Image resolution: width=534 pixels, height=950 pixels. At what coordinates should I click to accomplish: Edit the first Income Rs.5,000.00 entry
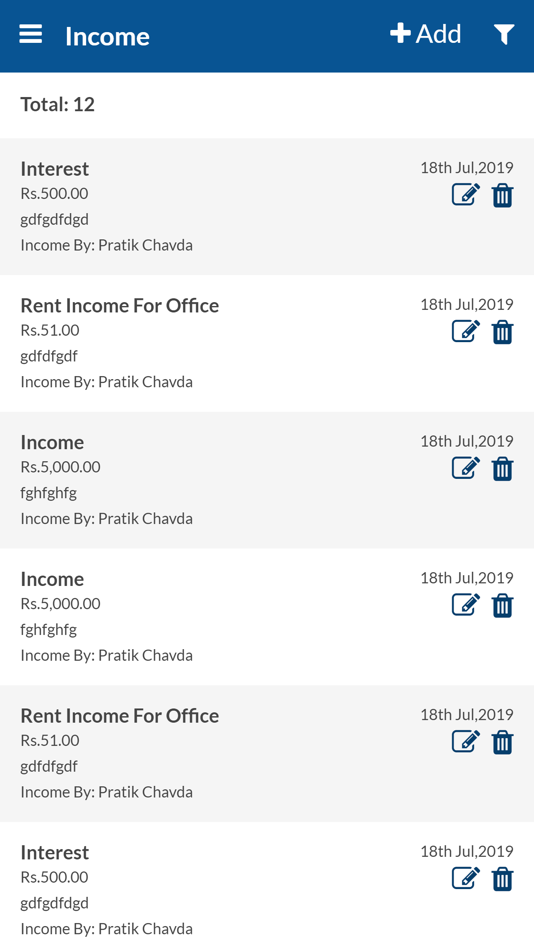pos(466,468)
